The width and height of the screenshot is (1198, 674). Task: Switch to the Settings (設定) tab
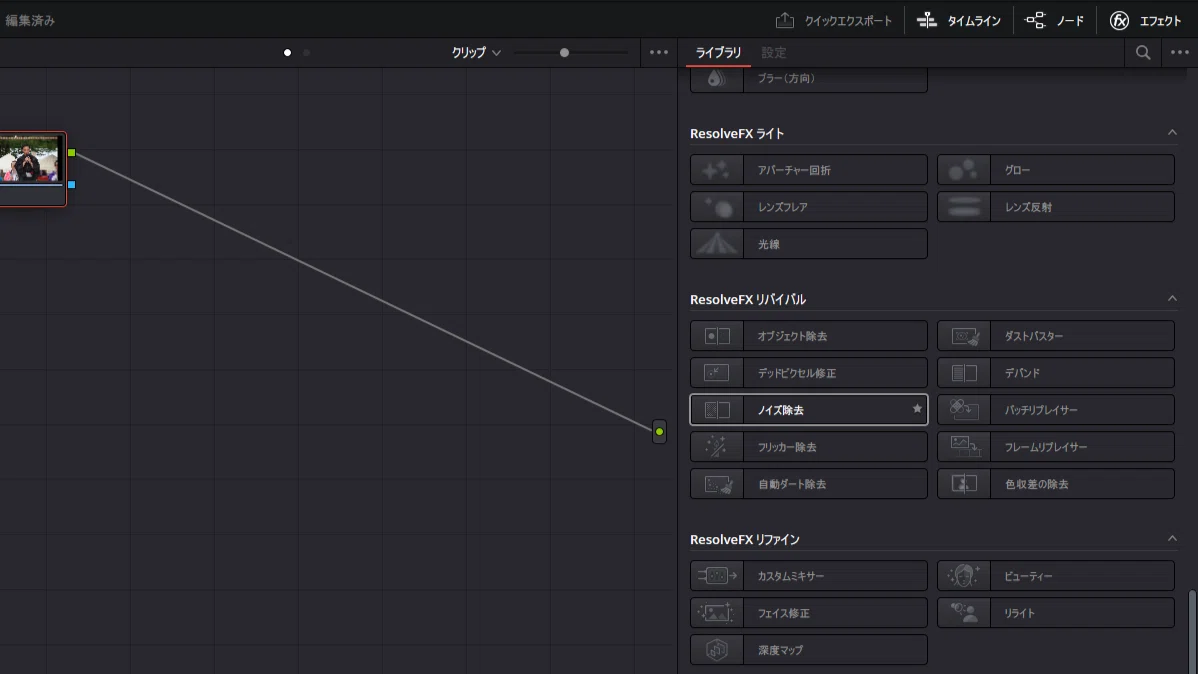click(x=773, y=53)
